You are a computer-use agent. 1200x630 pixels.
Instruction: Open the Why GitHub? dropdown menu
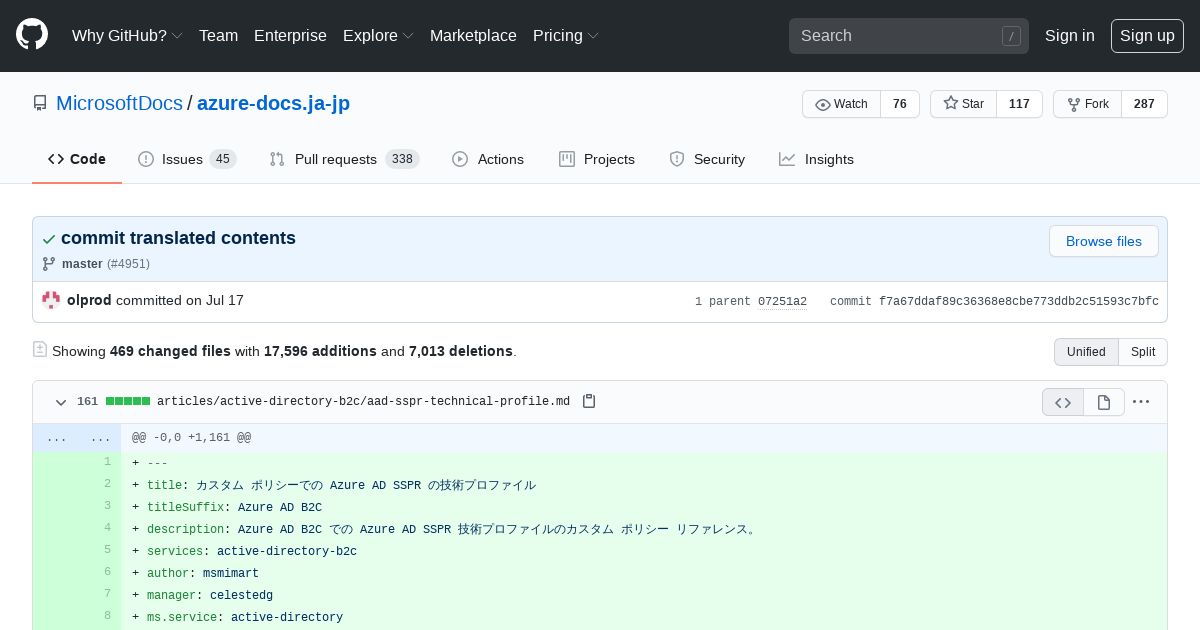pos(127,35)
